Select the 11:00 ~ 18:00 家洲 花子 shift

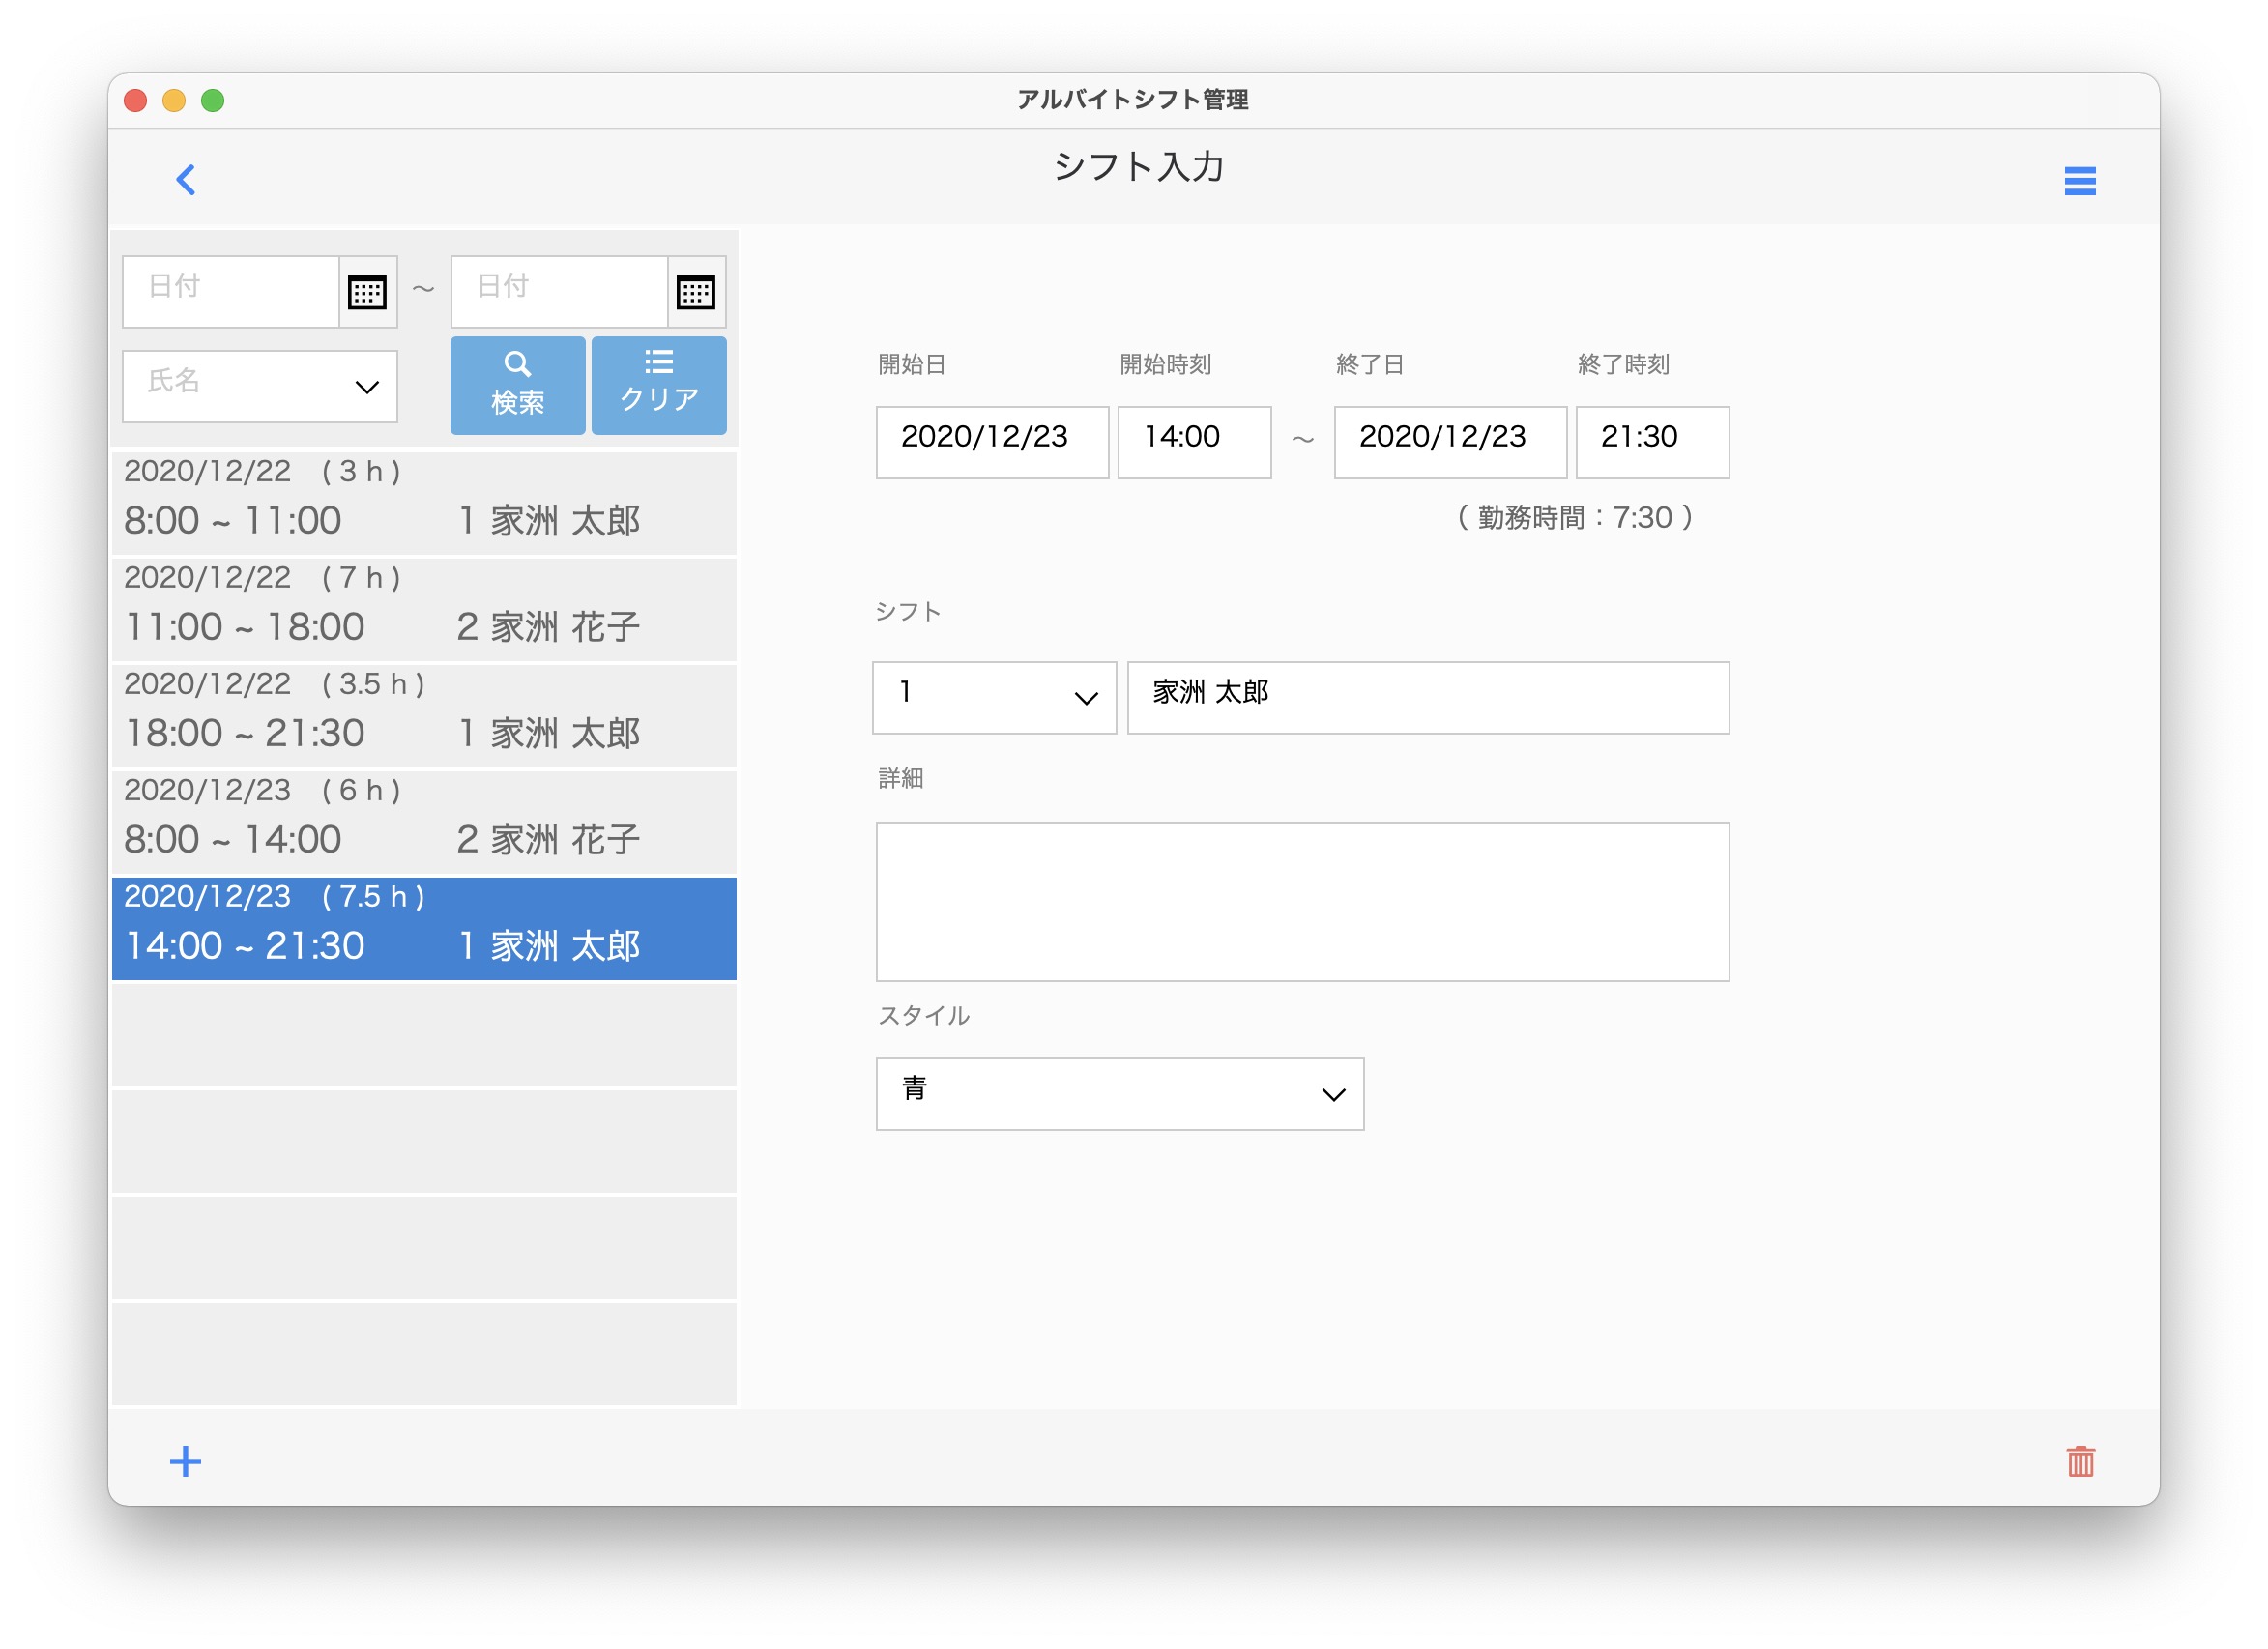(424, 609)
